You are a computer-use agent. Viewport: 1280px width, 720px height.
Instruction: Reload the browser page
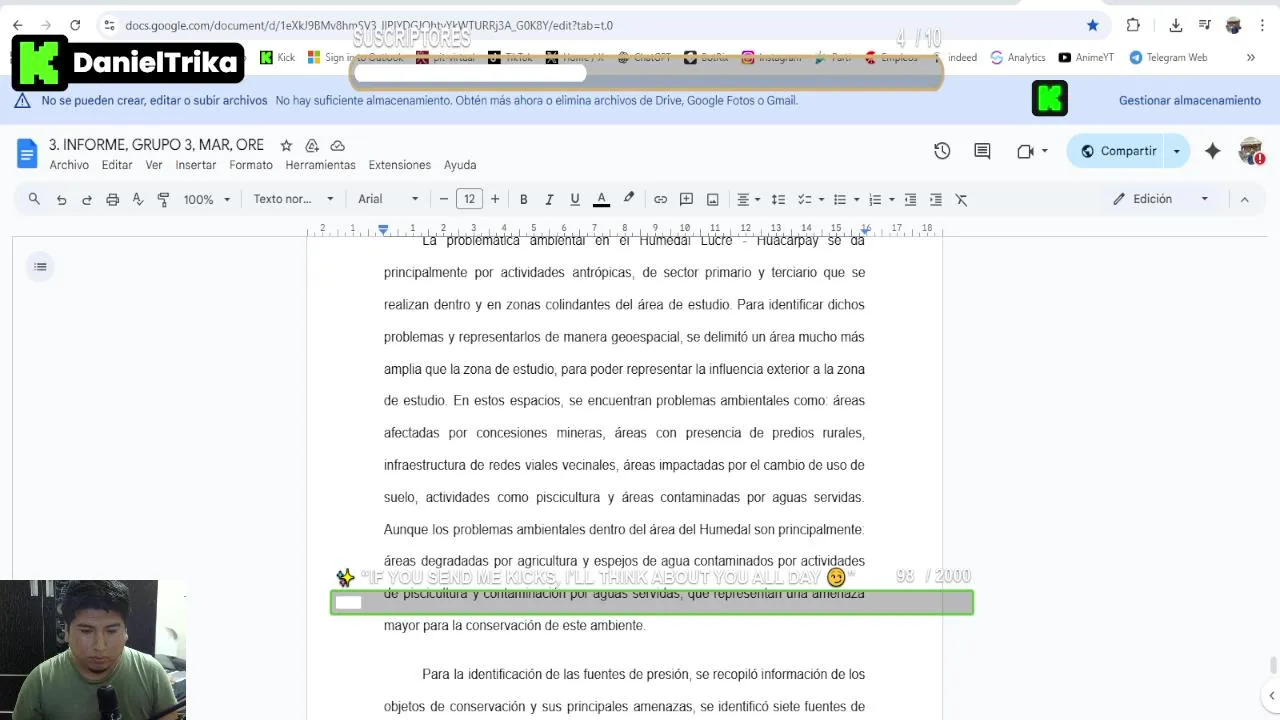coord(75,25)
